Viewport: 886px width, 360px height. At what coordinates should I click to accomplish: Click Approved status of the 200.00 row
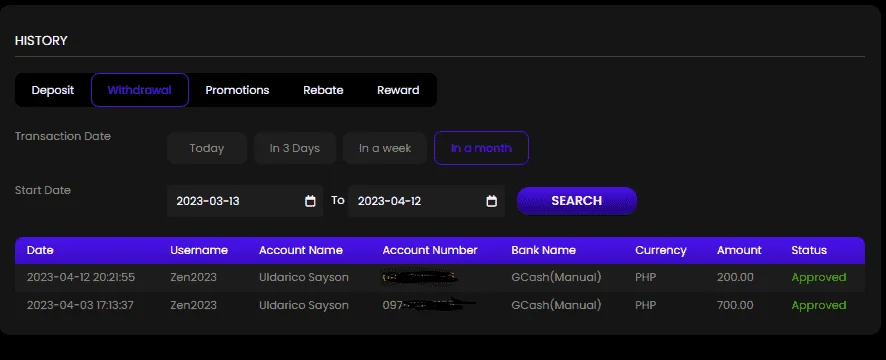click(819, 277)
